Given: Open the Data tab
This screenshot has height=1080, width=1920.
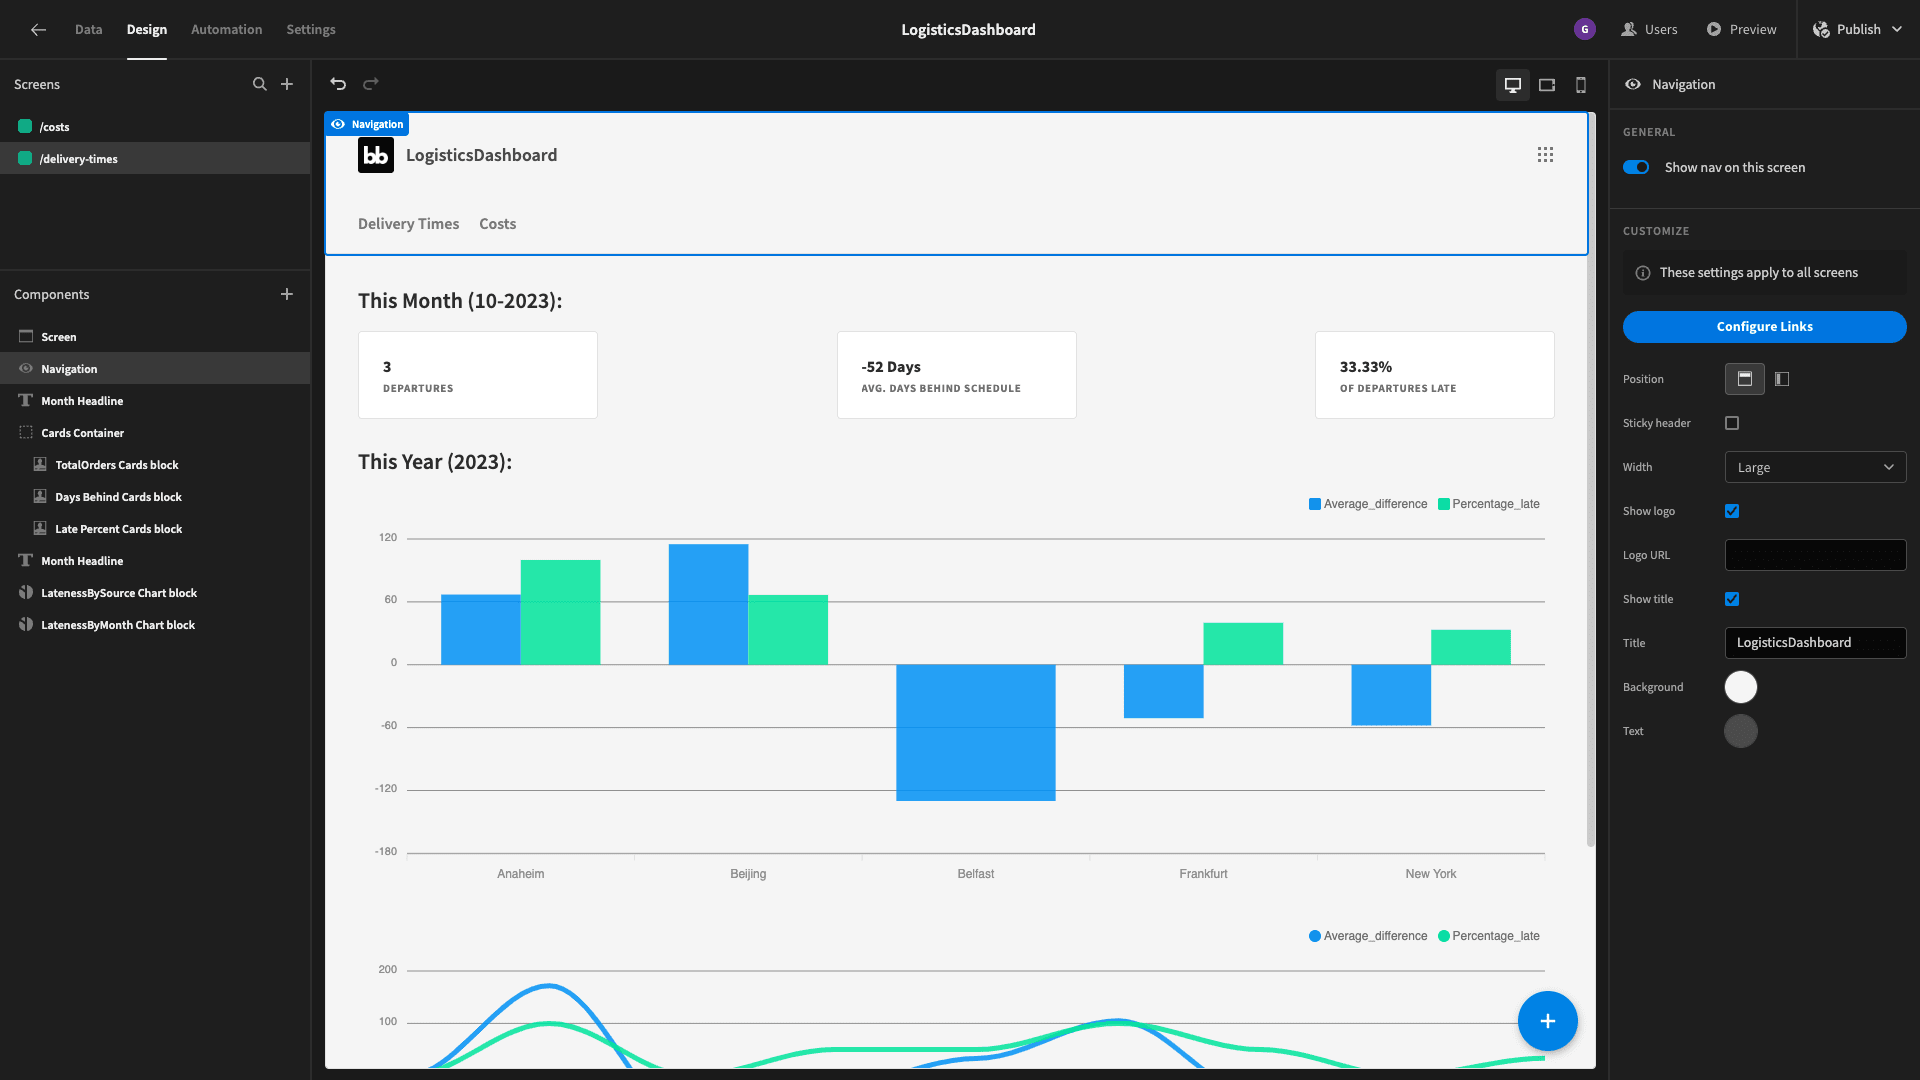Looking at the screenshot, I should pos(88,29).
